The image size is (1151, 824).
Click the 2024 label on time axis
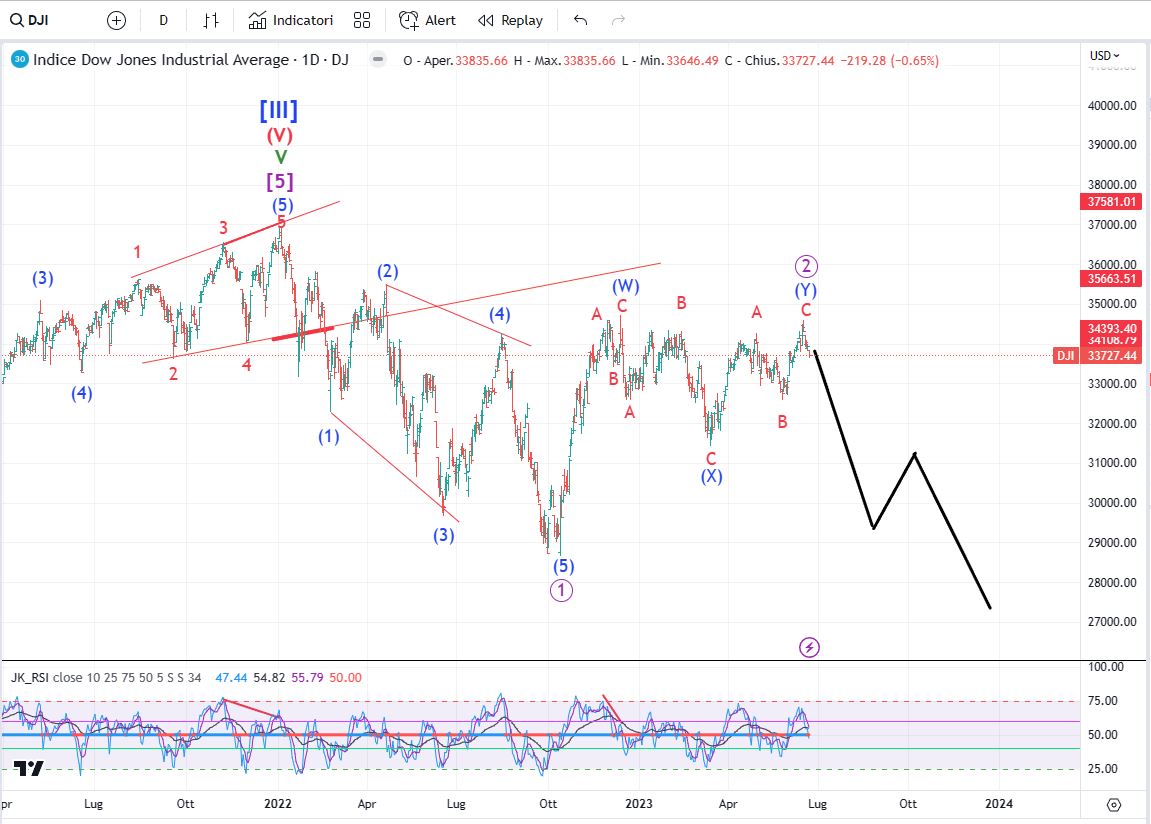coord(999,803)
